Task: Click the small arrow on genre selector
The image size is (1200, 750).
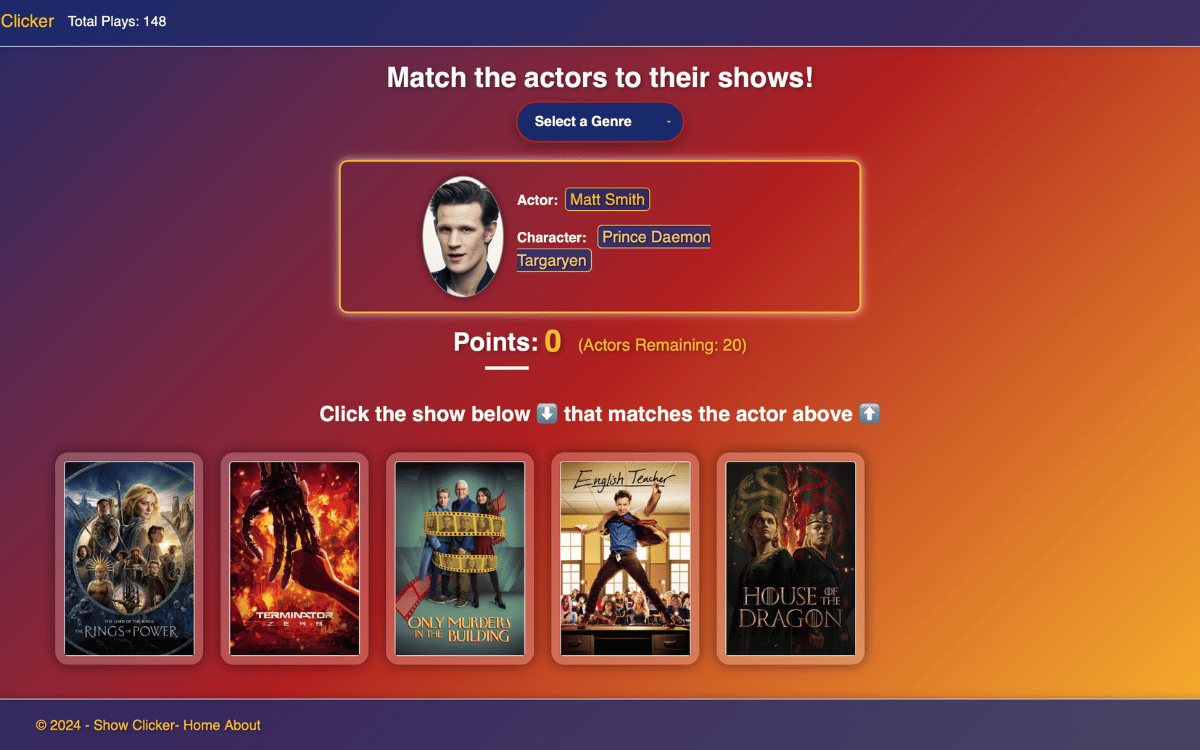Action: click(668, 122)
